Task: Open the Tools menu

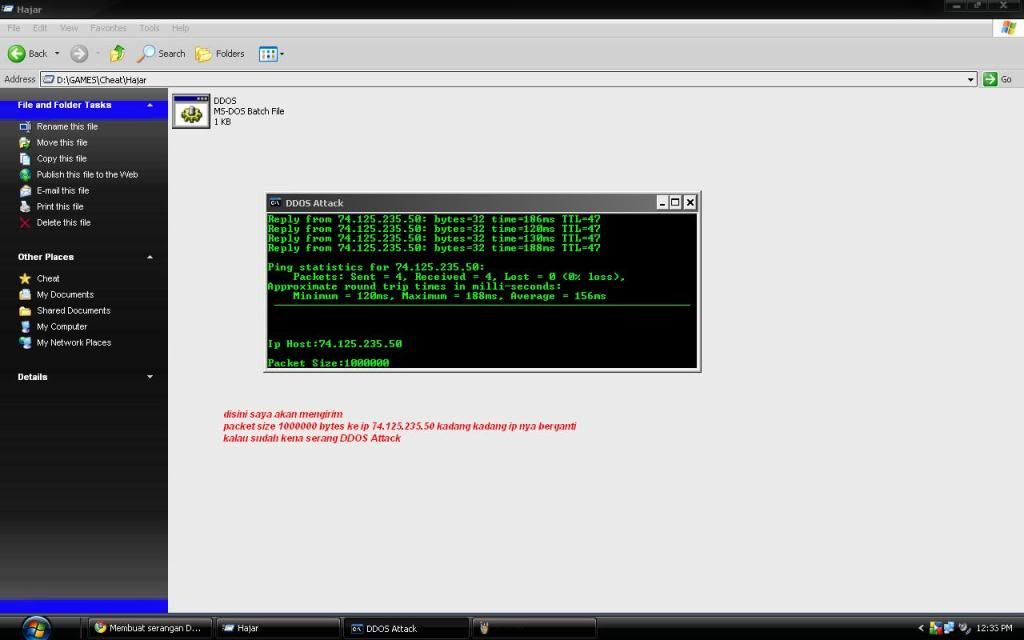Action: tap(149, 28)
